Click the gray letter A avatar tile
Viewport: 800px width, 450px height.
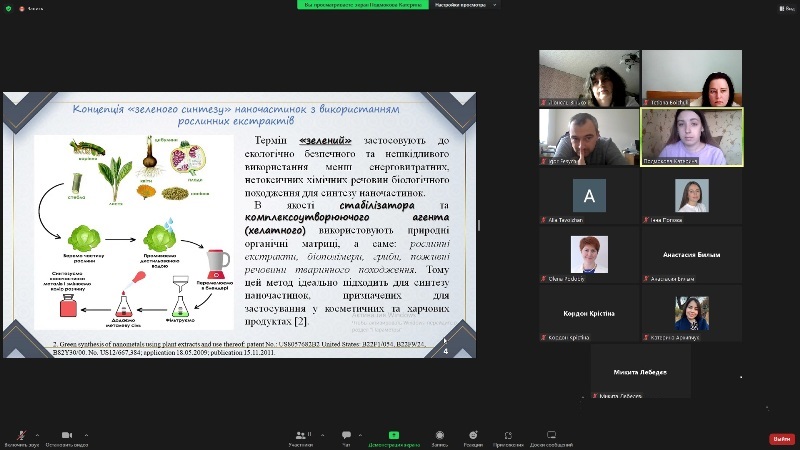tap(589, 195)
